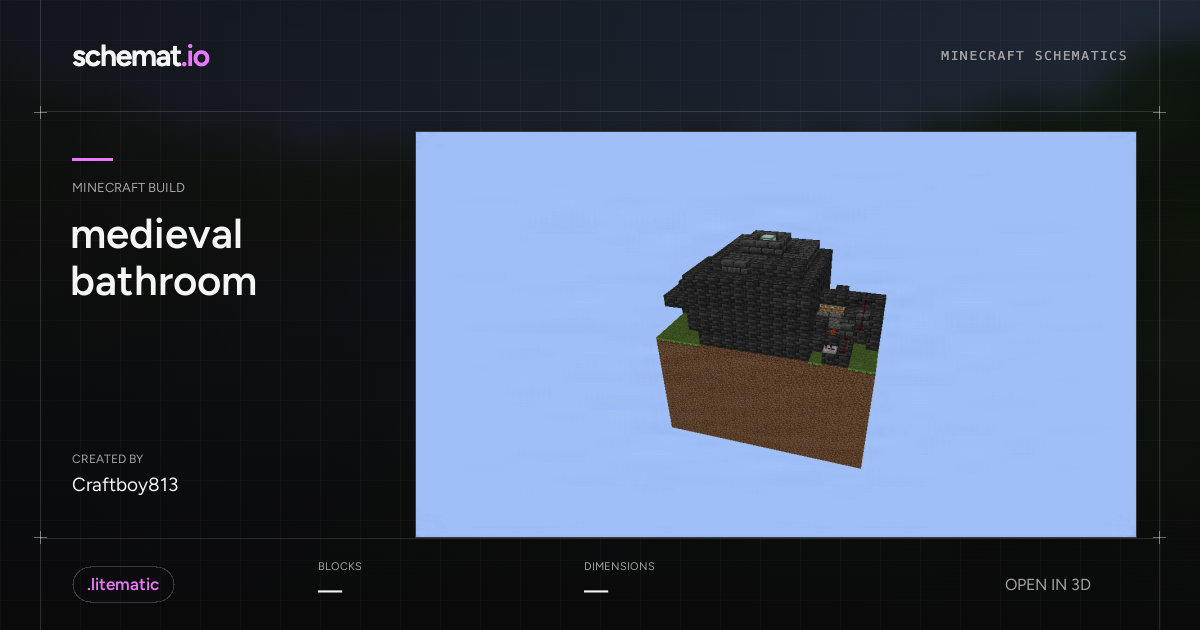
Task: Click the medieval bathroom title
Action: [x=164, y=258]
